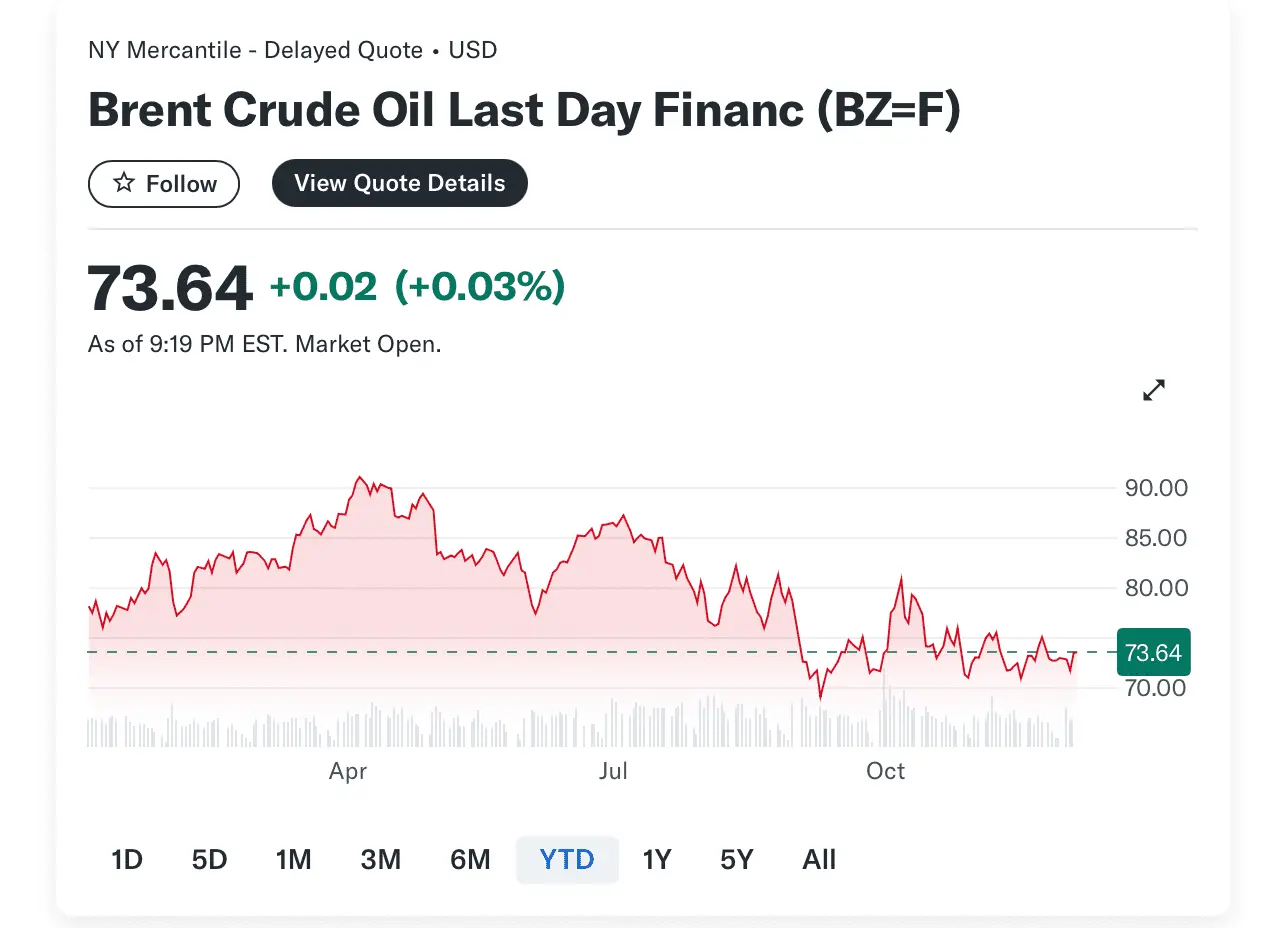
Task: Click the expand chart fullscreen icon
Action: click(x=1154, y=390)
